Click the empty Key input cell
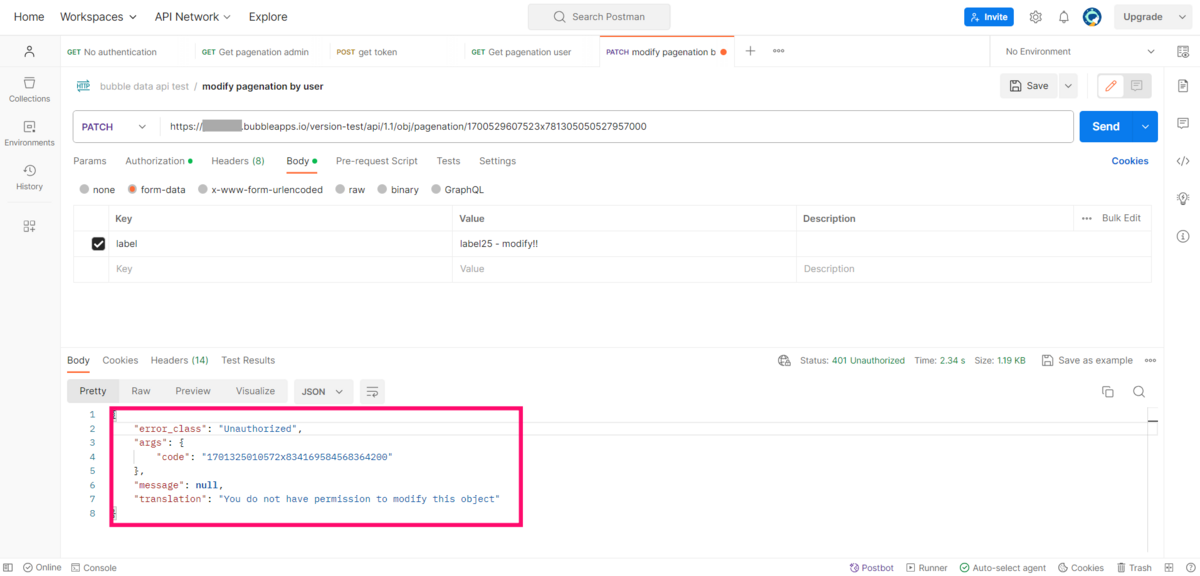This screenshot has width=1200, height=576. tap(280, 269)
